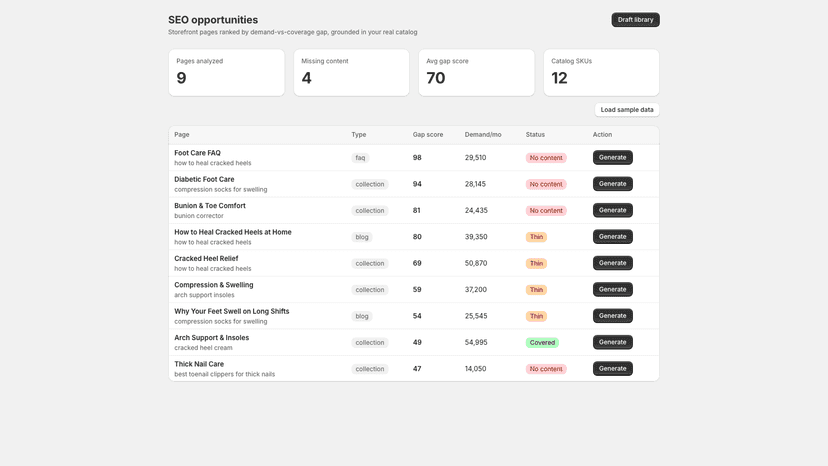Select the Compression & Swelling page title

click(x=214, y=285)
